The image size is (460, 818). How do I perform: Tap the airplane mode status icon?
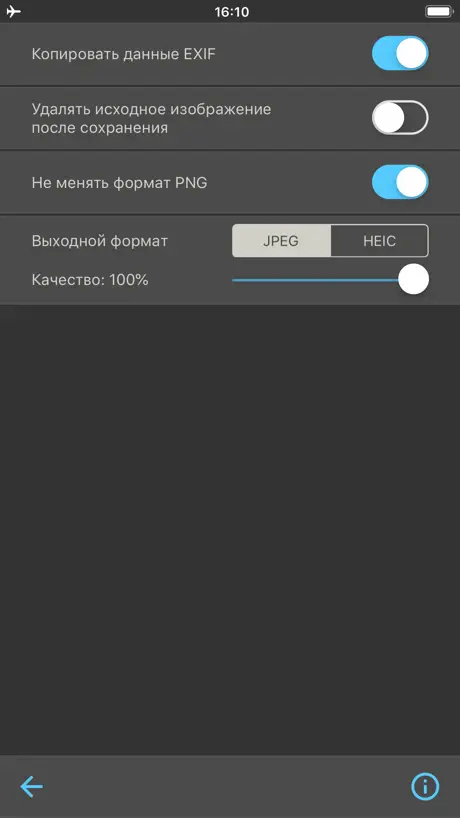14,11
